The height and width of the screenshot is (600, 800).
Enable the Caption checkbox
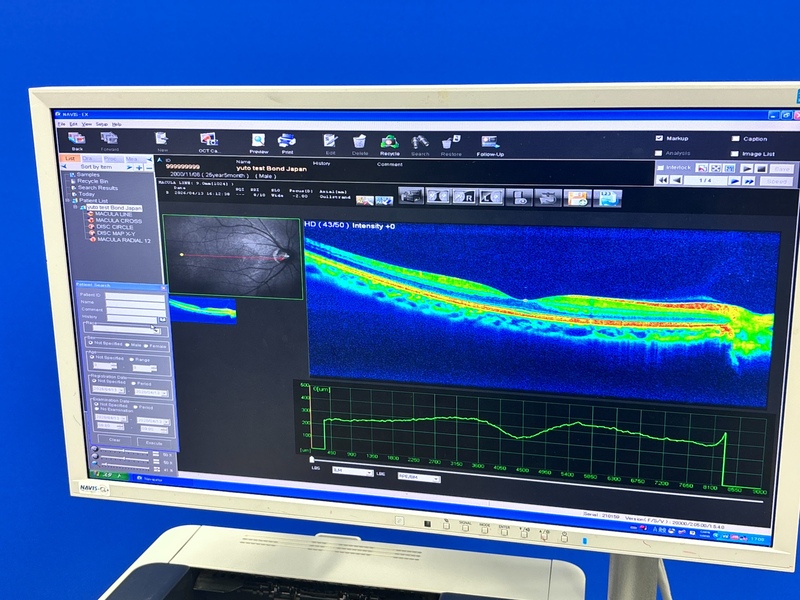point(735,139)
